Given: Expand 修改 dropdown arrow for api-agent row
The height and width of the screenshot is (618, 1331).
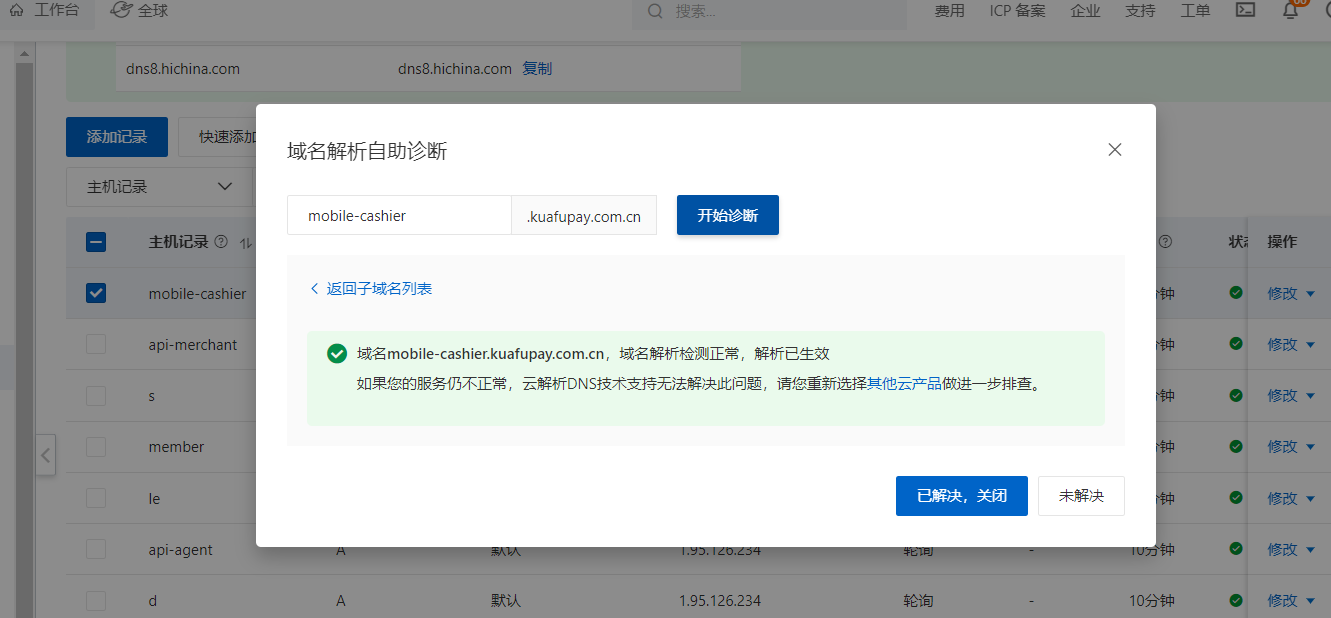Looking at the screenshot, I should click(x=1310, y=550).
